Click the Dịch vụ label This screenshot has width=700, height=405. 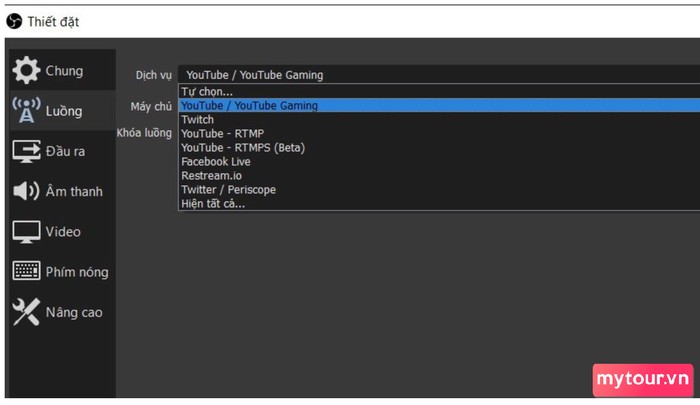tap(154, 75)
